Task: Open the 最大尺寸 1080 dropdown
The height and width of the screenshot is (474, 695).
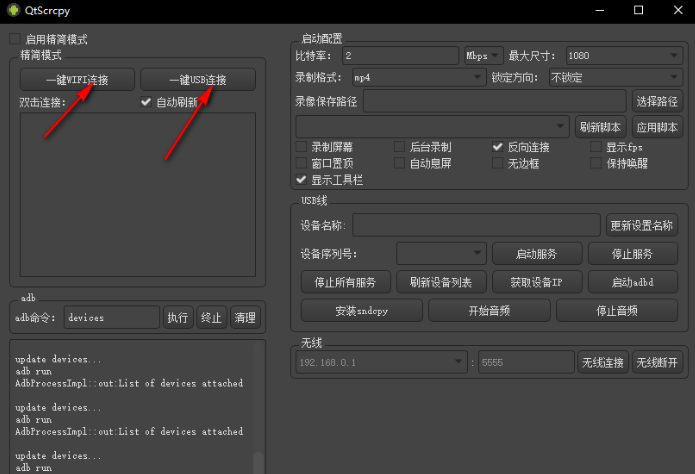Action: click(x=624, y=56)
